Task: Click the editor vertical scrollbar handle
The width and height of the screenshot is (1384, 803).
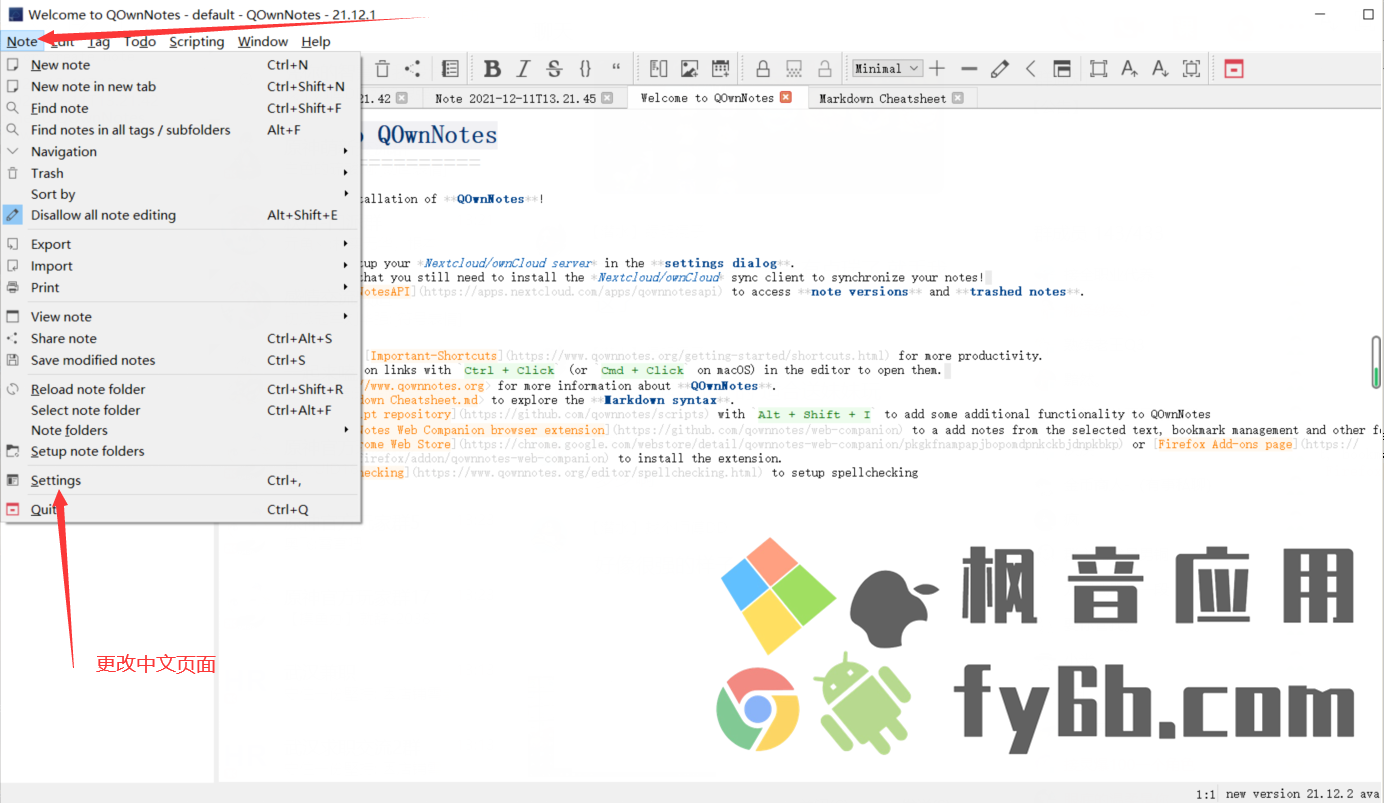Action: pyautogui.click(x=1376, y=362)
